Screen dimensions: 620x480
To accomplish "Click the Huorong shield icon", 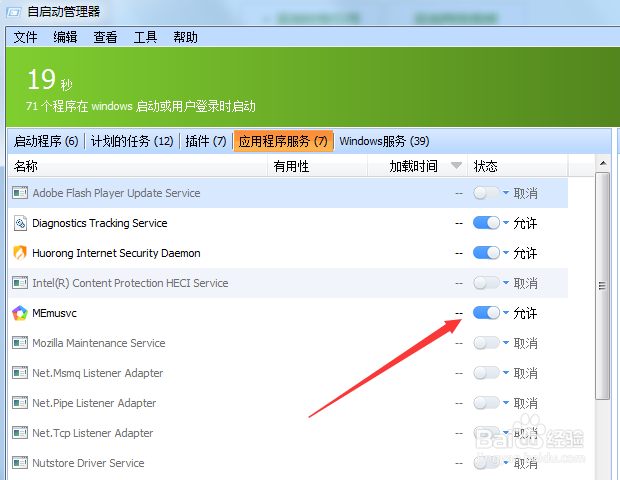I will (x=20, y=253).
